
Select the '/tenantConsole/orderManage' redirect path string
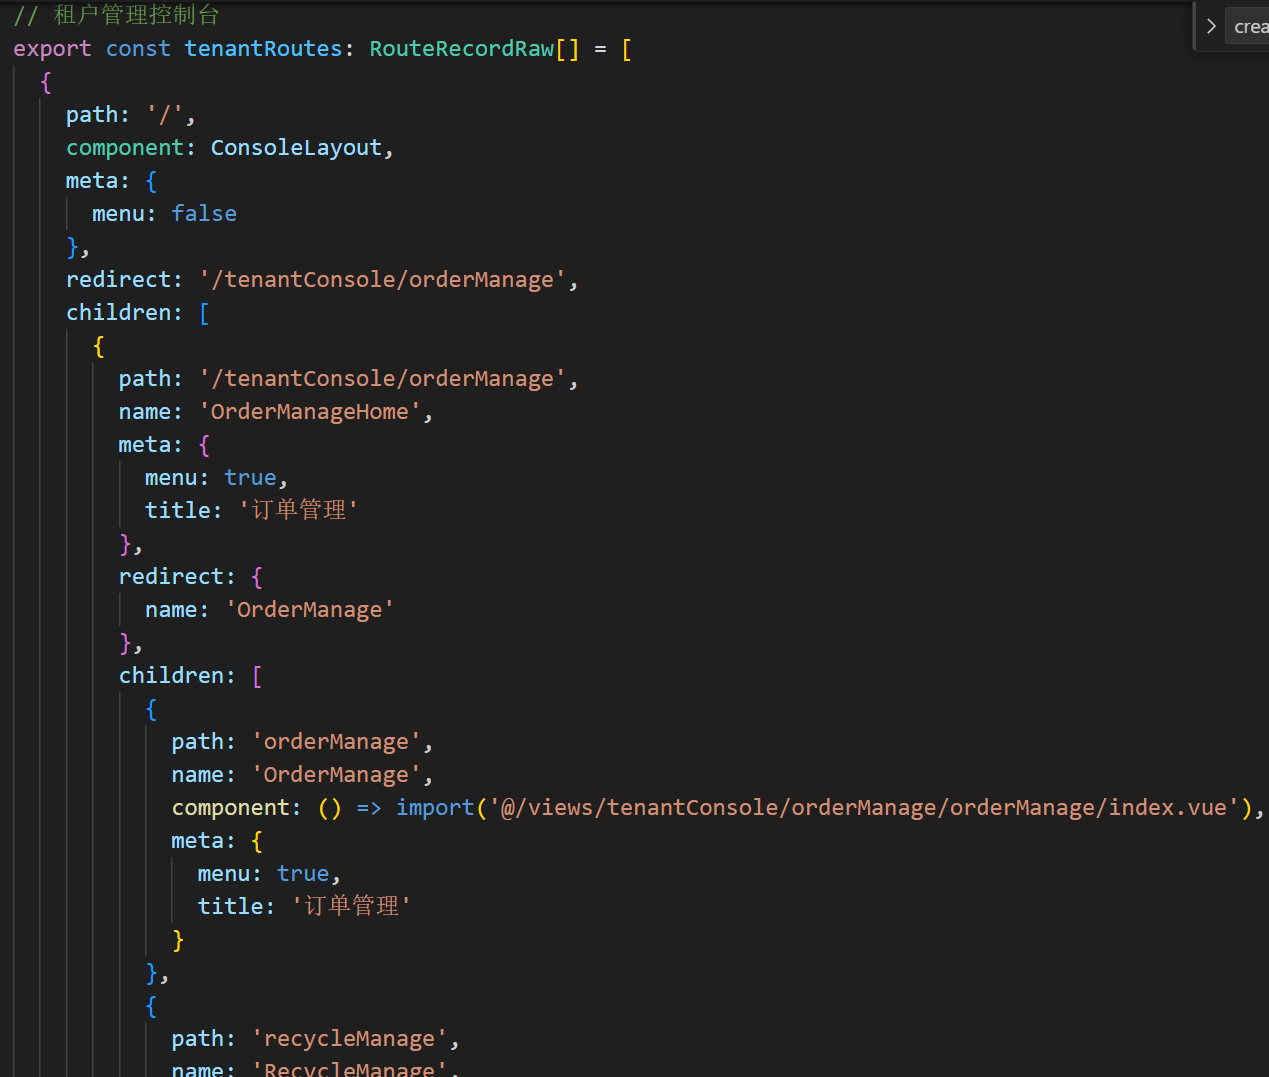coord(383,279)
